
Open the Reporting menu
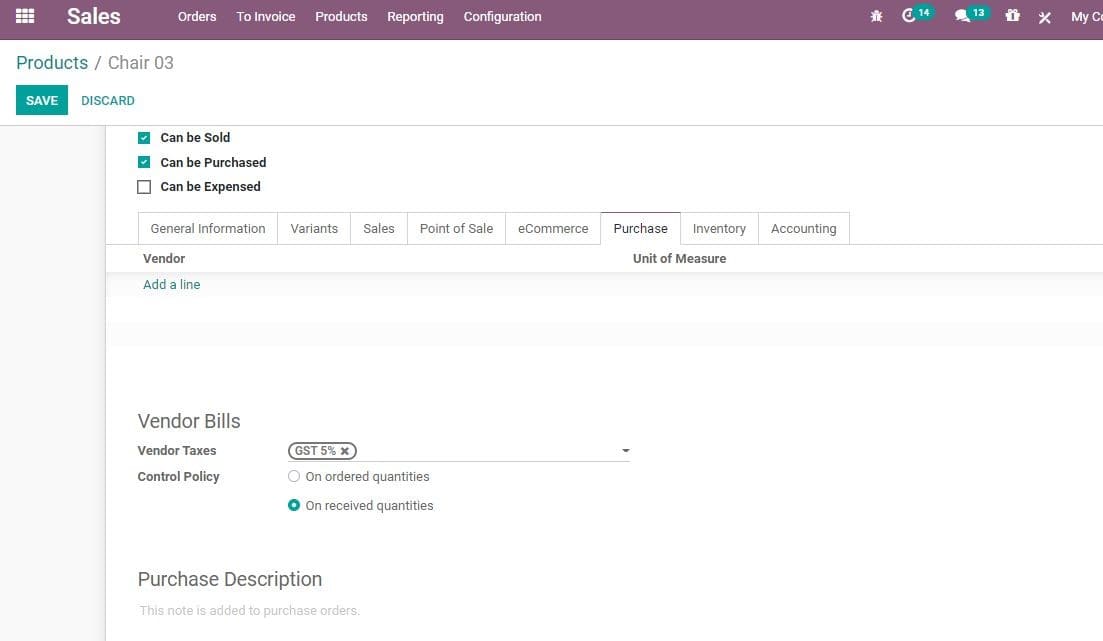(x=415, y=16)
